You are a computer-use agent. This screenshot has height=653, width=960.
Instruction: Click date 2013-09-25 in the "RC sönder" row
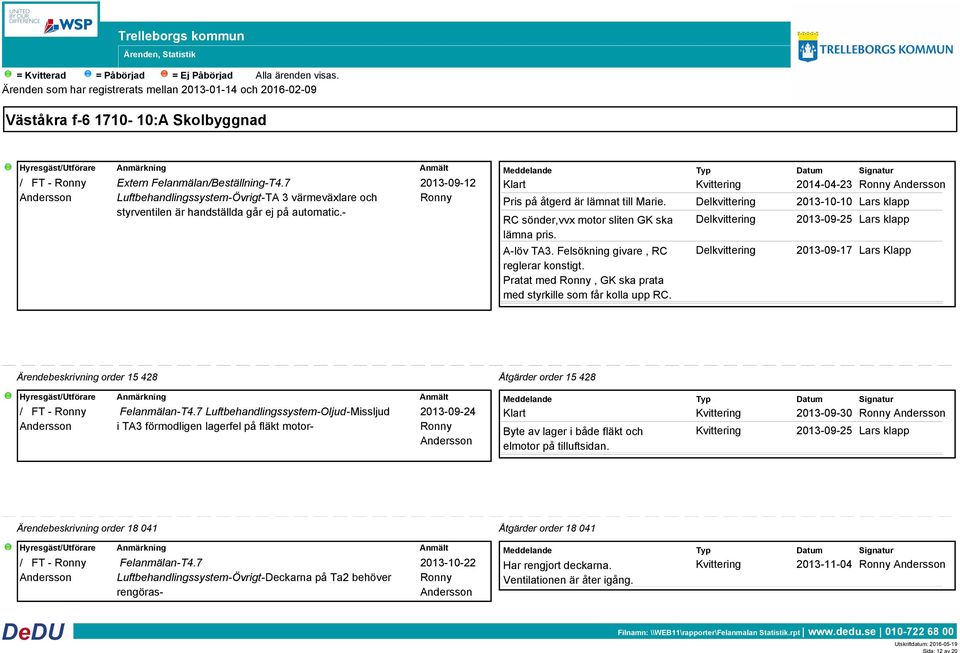click(824, 220)
